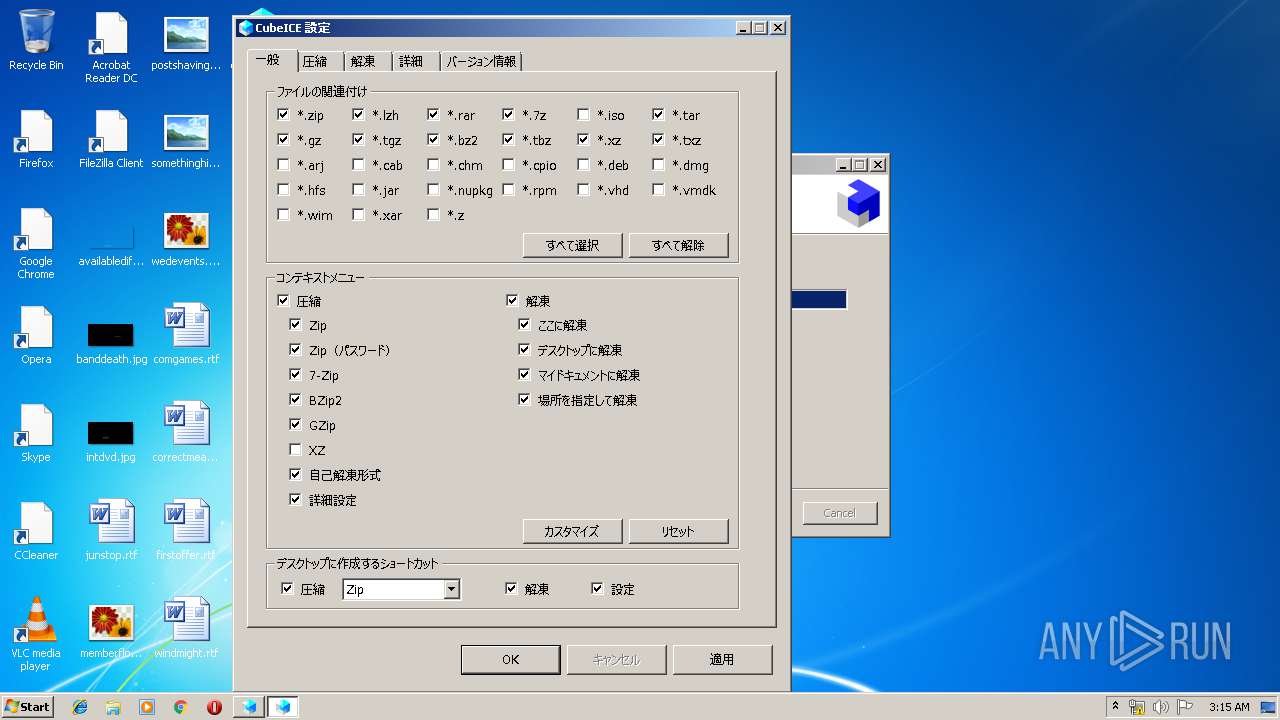Toggle the 7-Zip context menu checkbox

295,375
